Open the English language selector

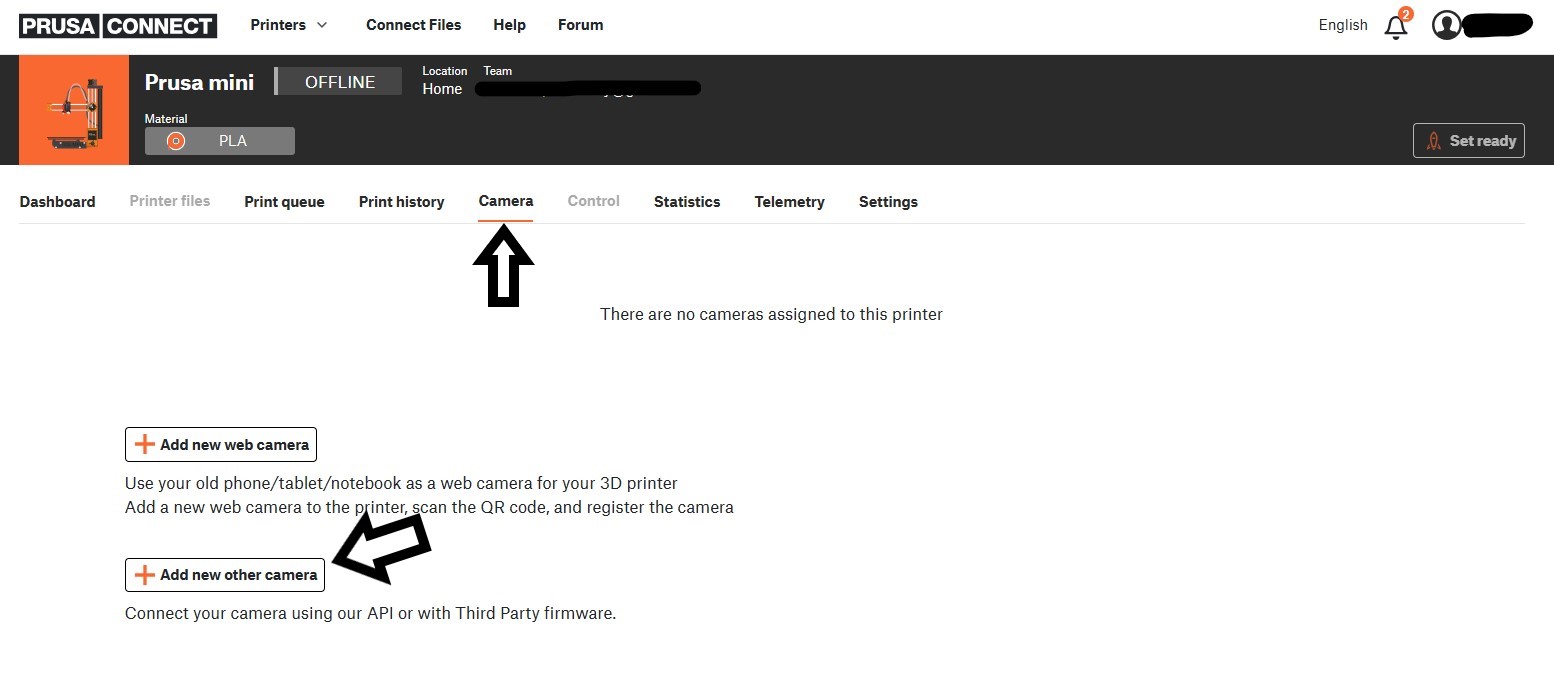[x=1342, y=25]
